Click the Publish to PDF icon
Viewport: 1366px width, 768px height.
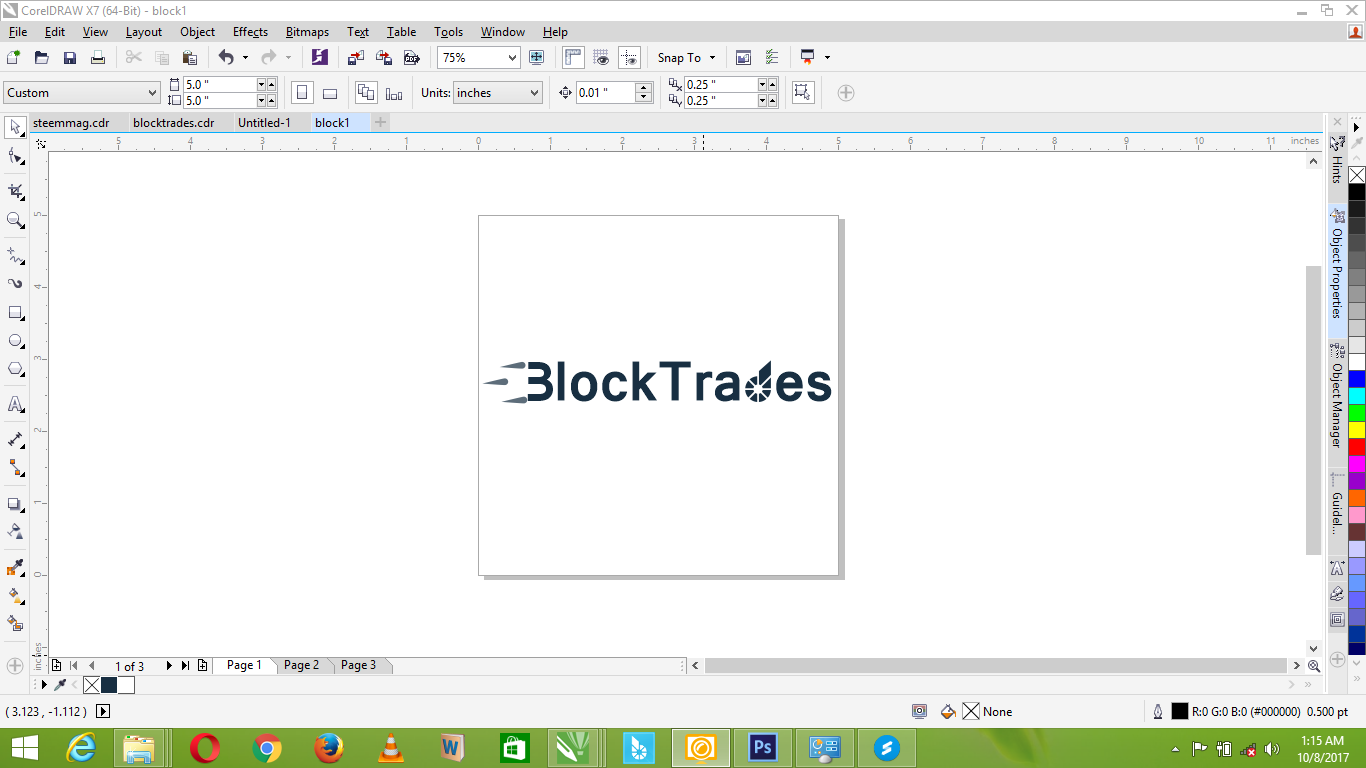pos(411,58)
